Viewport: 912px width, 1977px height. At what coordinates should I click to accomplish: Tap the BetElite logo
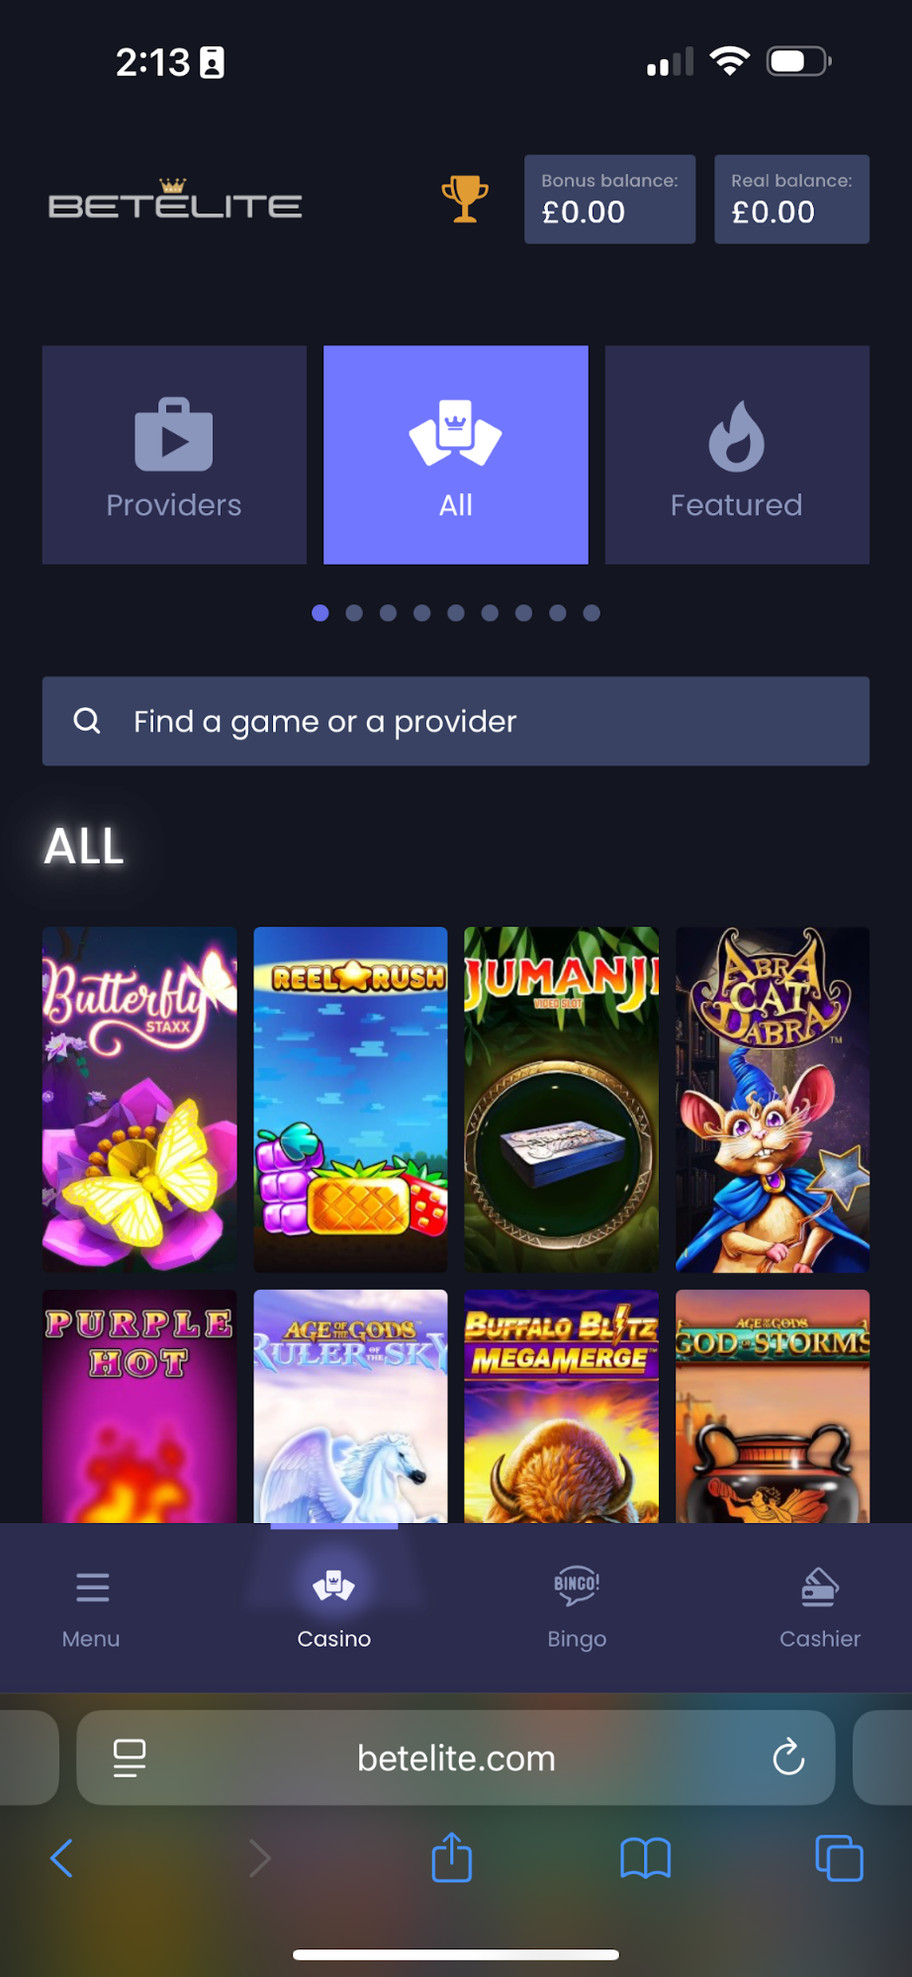175,199
